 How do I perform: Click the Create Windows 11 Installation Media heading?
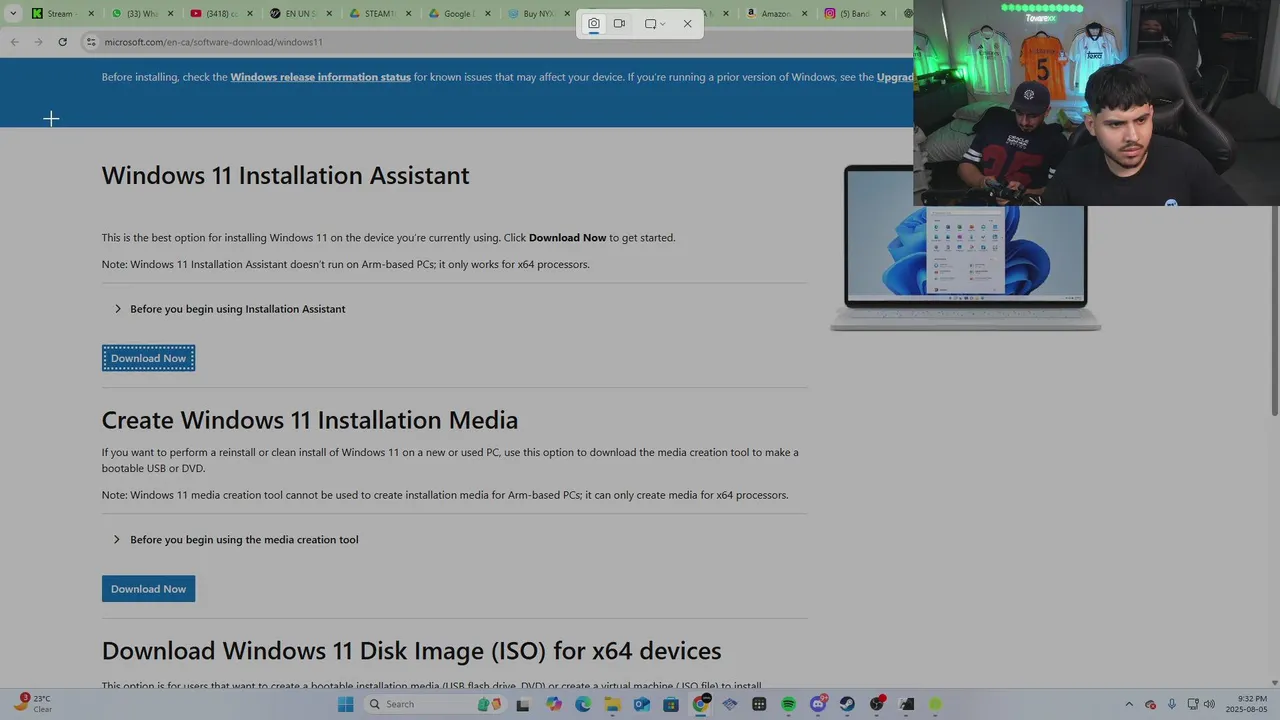310,420
